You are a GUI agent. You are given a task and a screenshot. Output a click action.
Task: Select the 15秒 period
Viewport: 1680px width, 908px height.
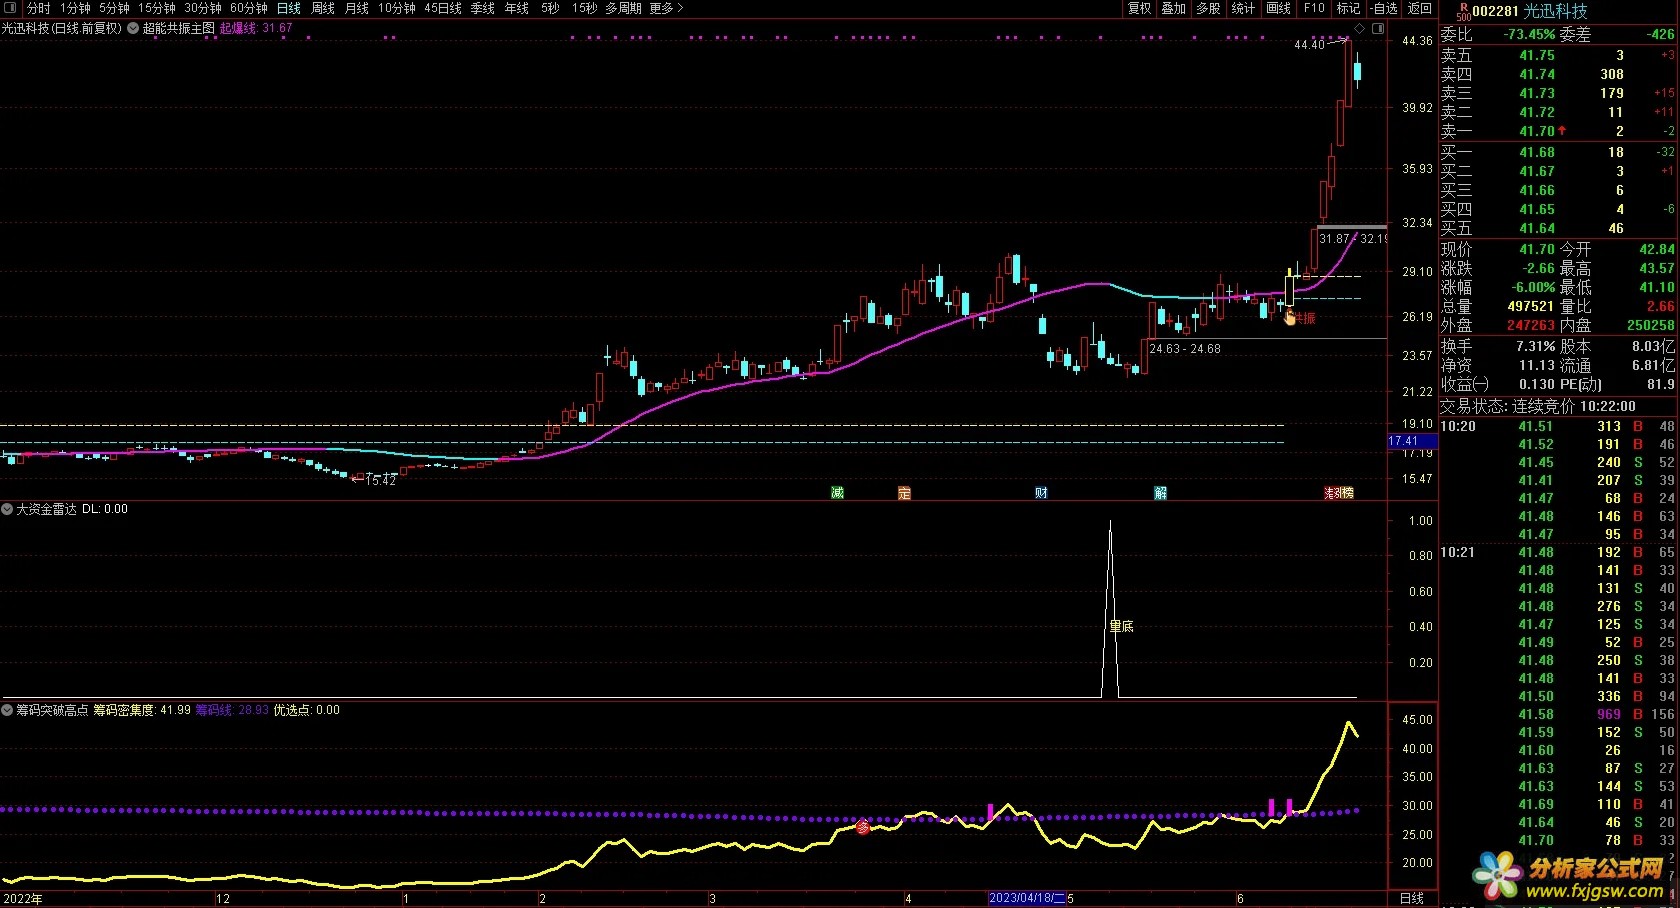pyautogui.click(x=585, y=8)
